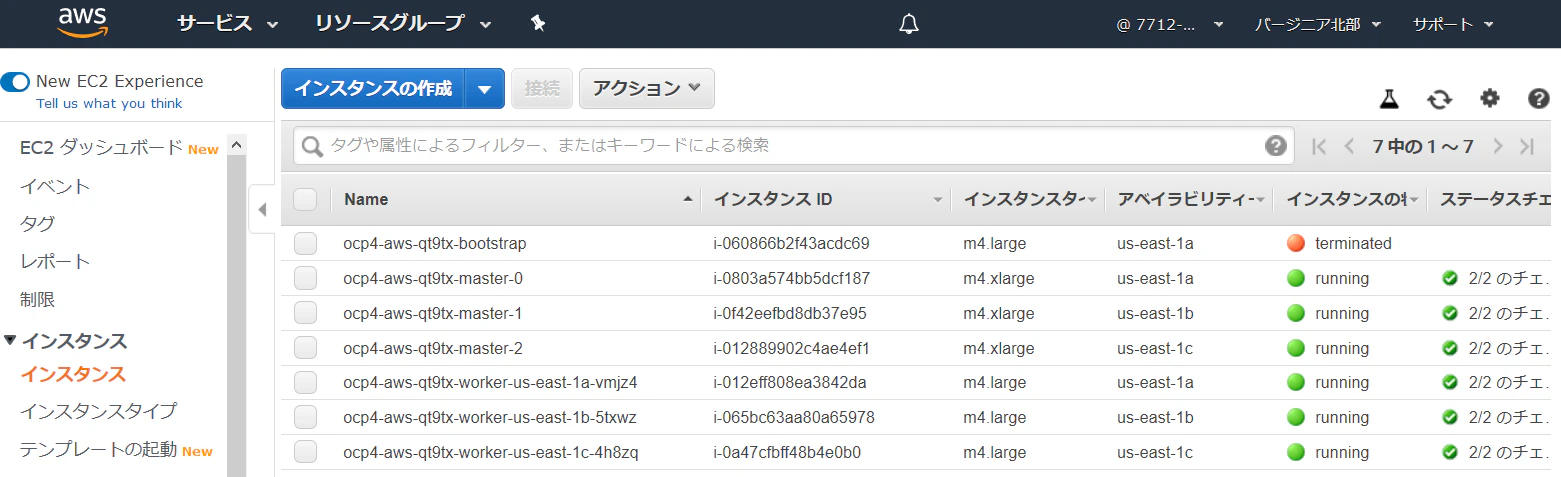Select all instances with header checkbox
1561x477 pixels.
[x=305, y=199]
